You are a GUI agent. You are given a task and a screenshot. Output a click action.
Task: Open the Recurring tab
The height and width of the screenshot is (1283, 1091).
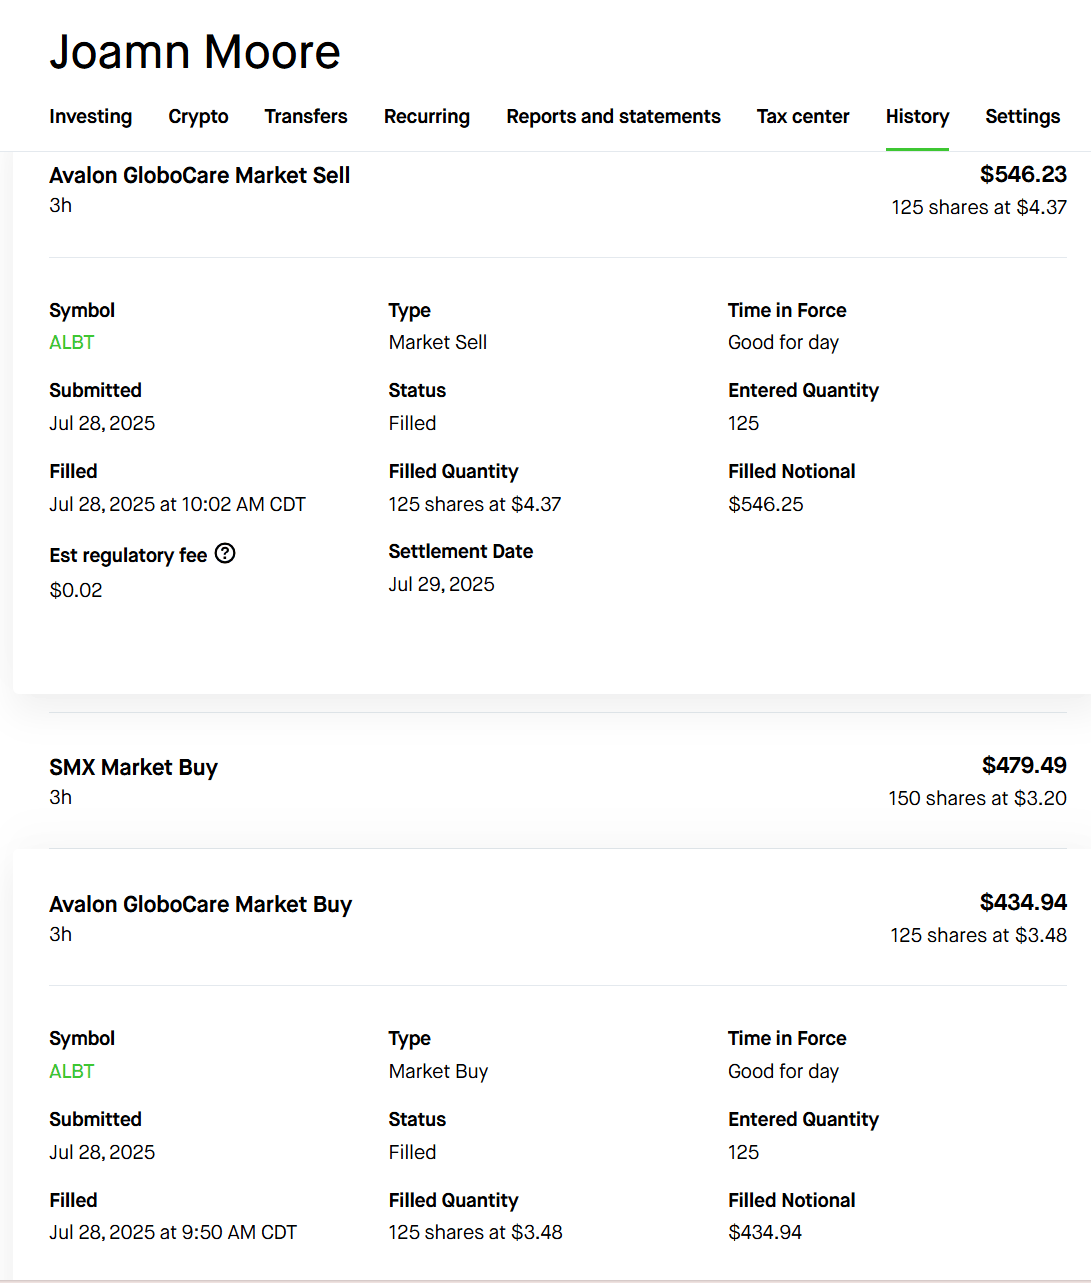[427, 116]
